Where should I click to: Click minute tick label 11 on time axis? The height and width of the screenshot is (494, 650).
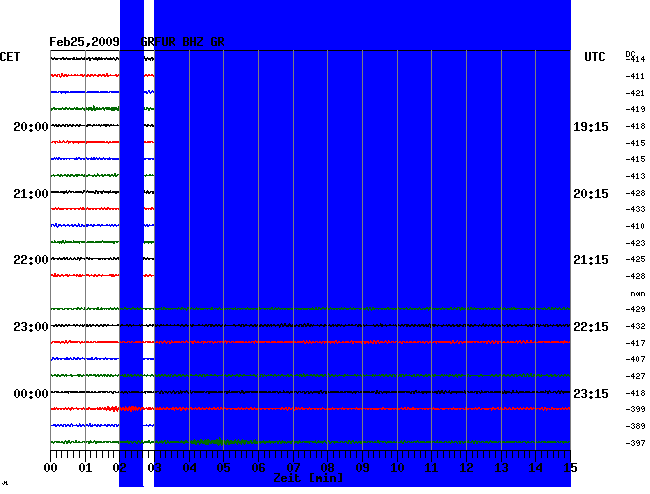[432, 468]
